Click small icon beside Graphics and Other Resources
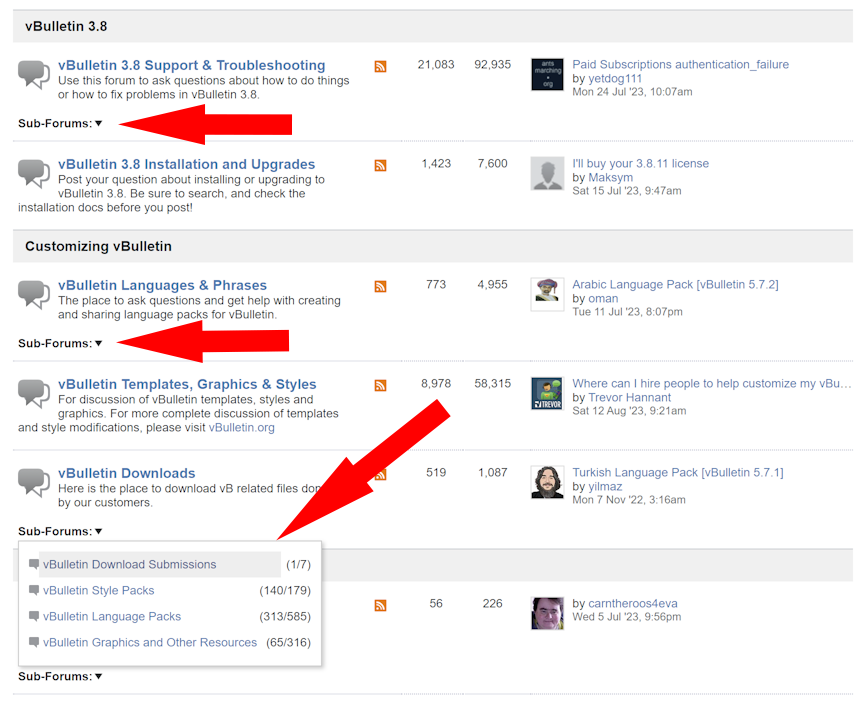 click(x=34, y=642)
